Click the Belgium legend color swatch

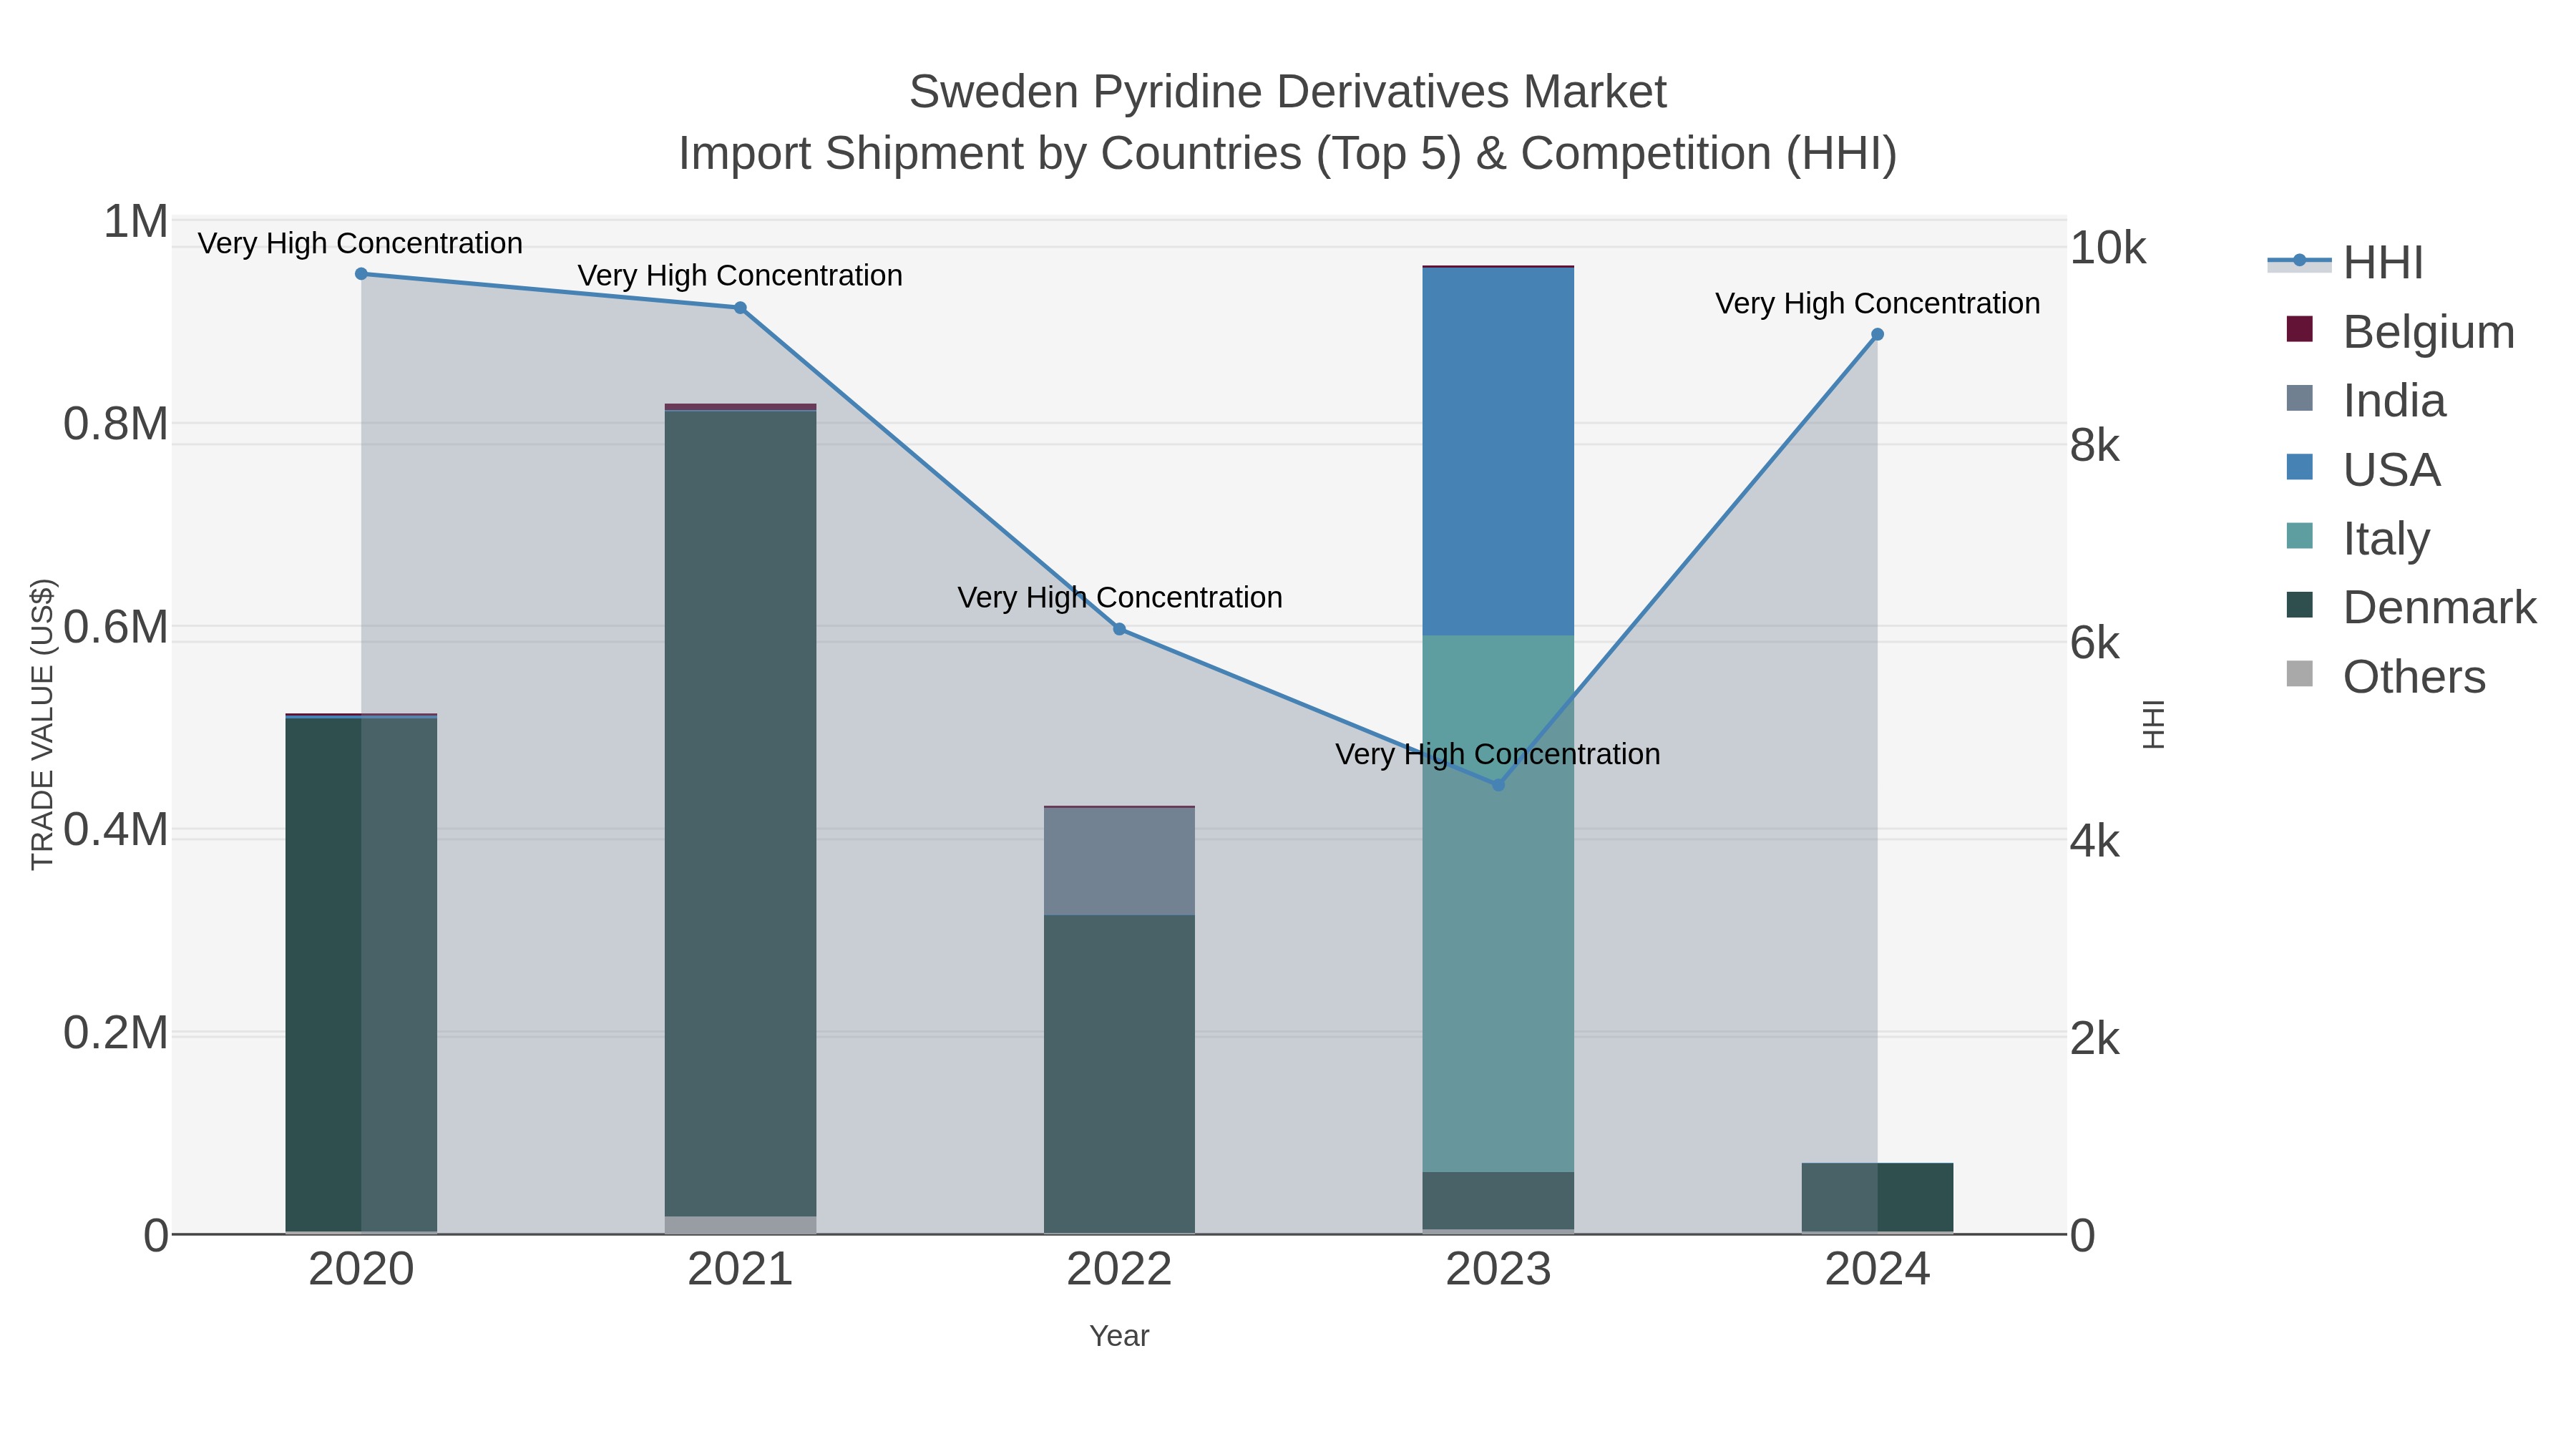tap(2299, 329)
